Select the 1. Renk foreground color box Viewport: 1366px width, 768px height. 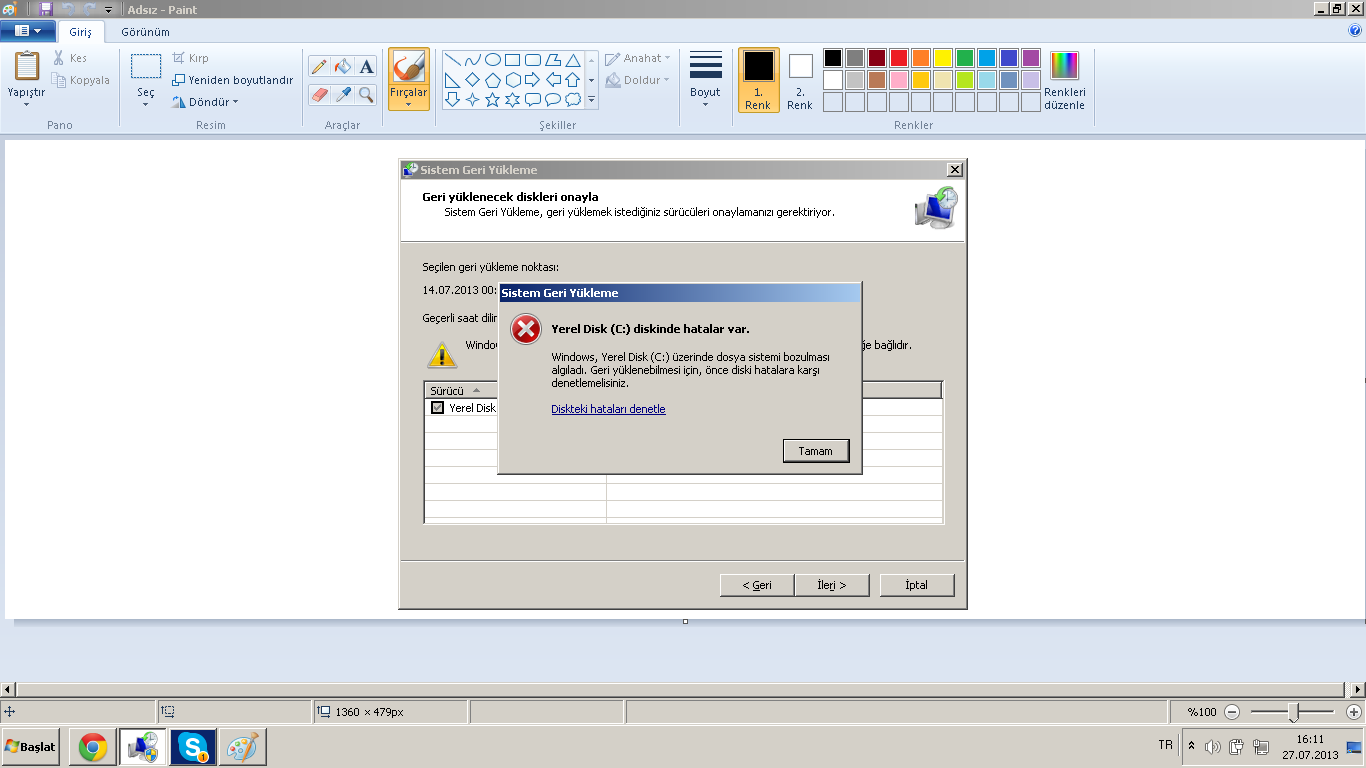[758, 80]
